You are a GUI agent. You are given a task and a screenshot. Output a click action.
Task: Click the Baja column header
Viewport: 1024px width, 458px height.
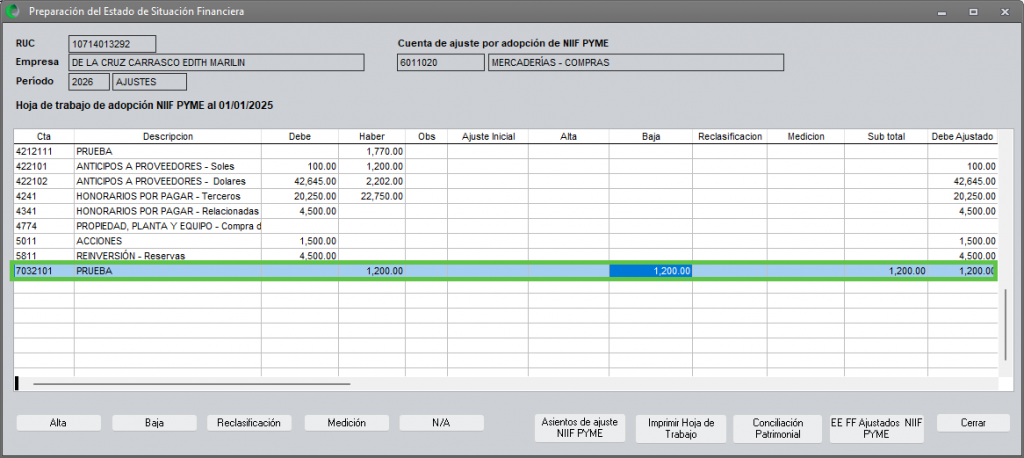650,137
